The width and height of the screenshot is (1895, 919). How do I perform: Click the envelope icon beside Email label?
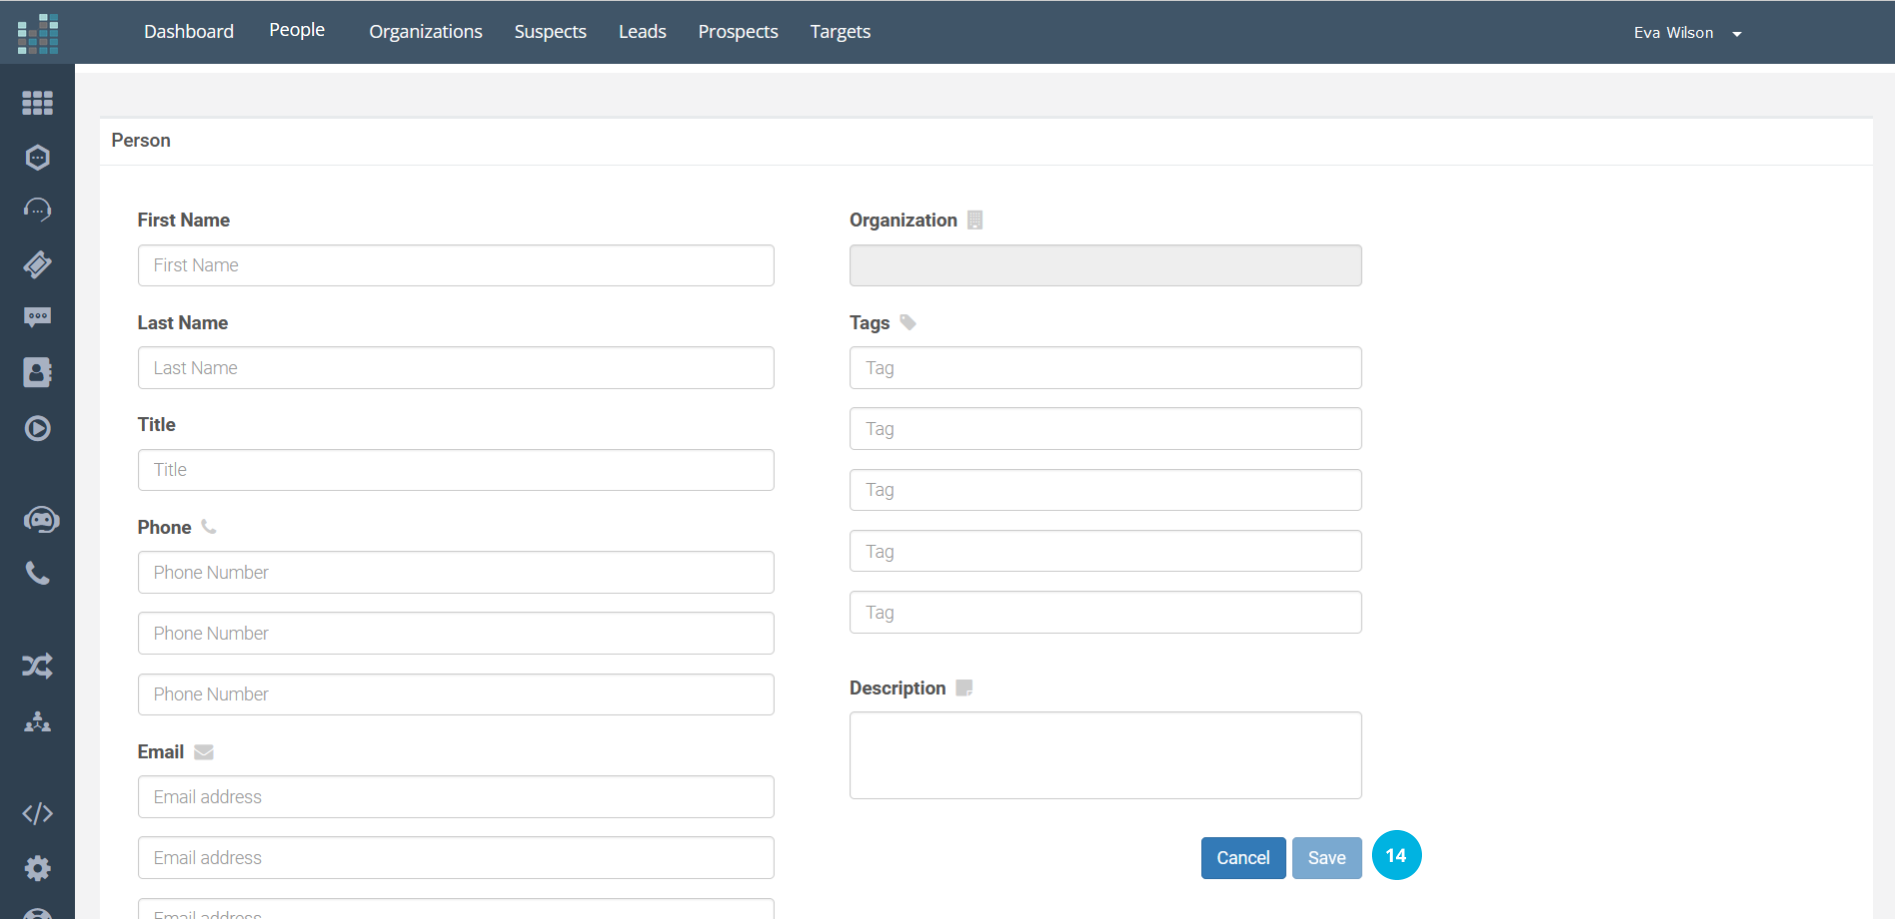click(204, 752)
